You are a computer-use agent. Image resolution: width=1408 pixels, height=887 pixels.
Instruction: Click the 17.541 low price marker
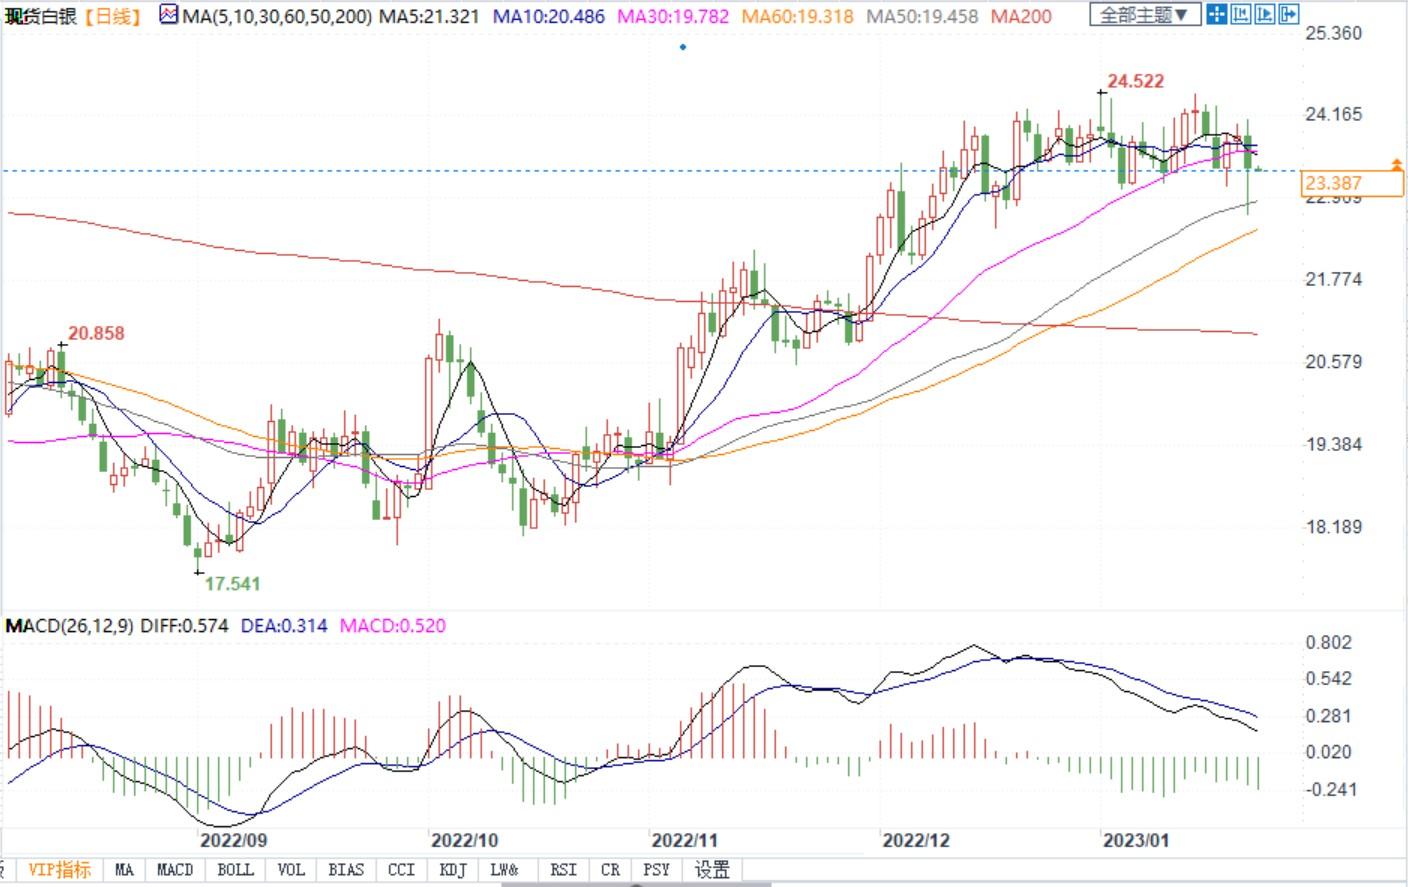(x=232, y=583)
